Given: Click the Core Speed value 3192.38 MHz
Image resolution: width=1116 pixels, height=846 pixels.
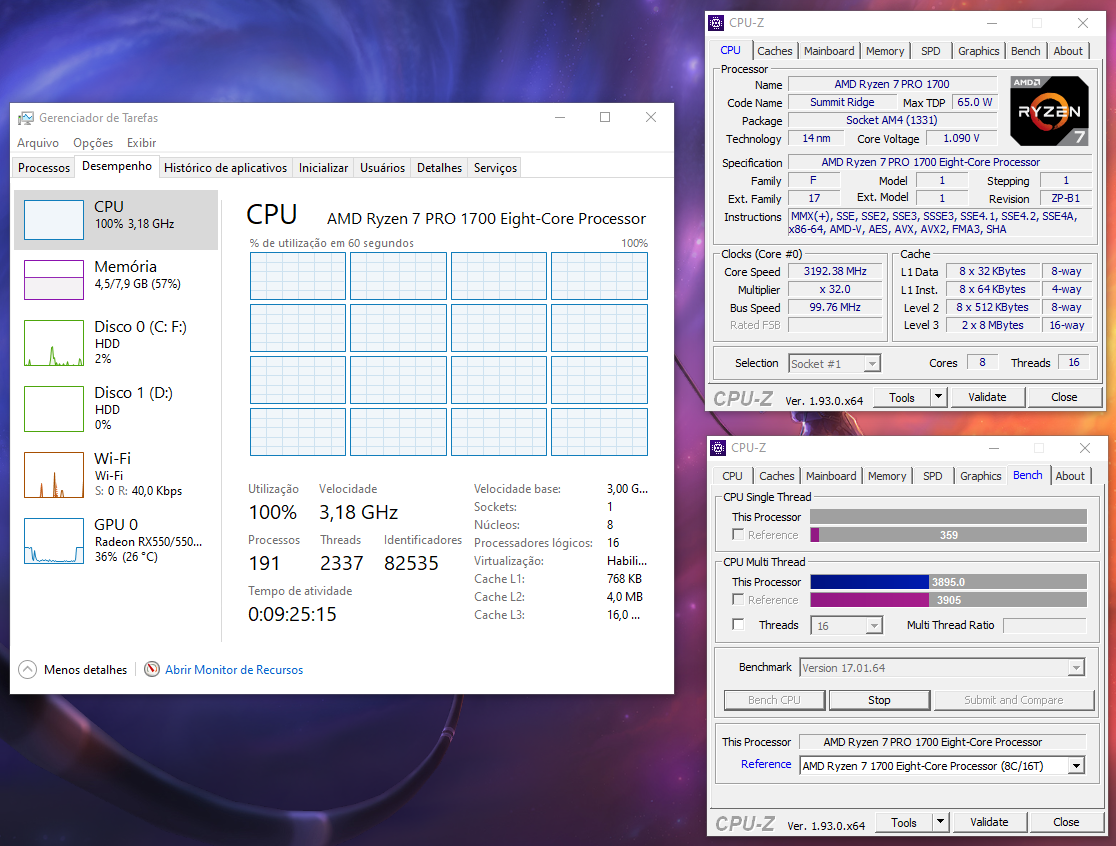Looking at the screenshot, I should coord(835,272).
